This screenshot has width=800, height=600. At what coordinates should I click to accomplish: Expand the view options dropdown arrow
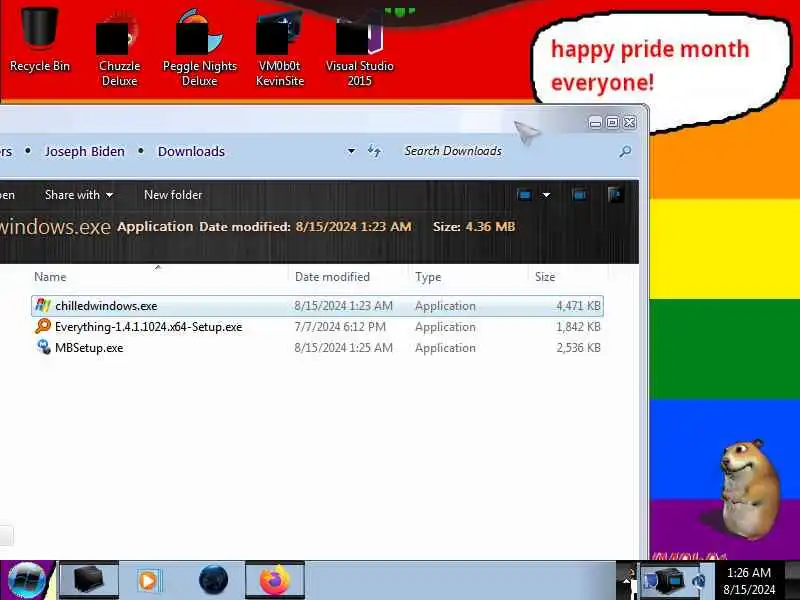point(546,195)
